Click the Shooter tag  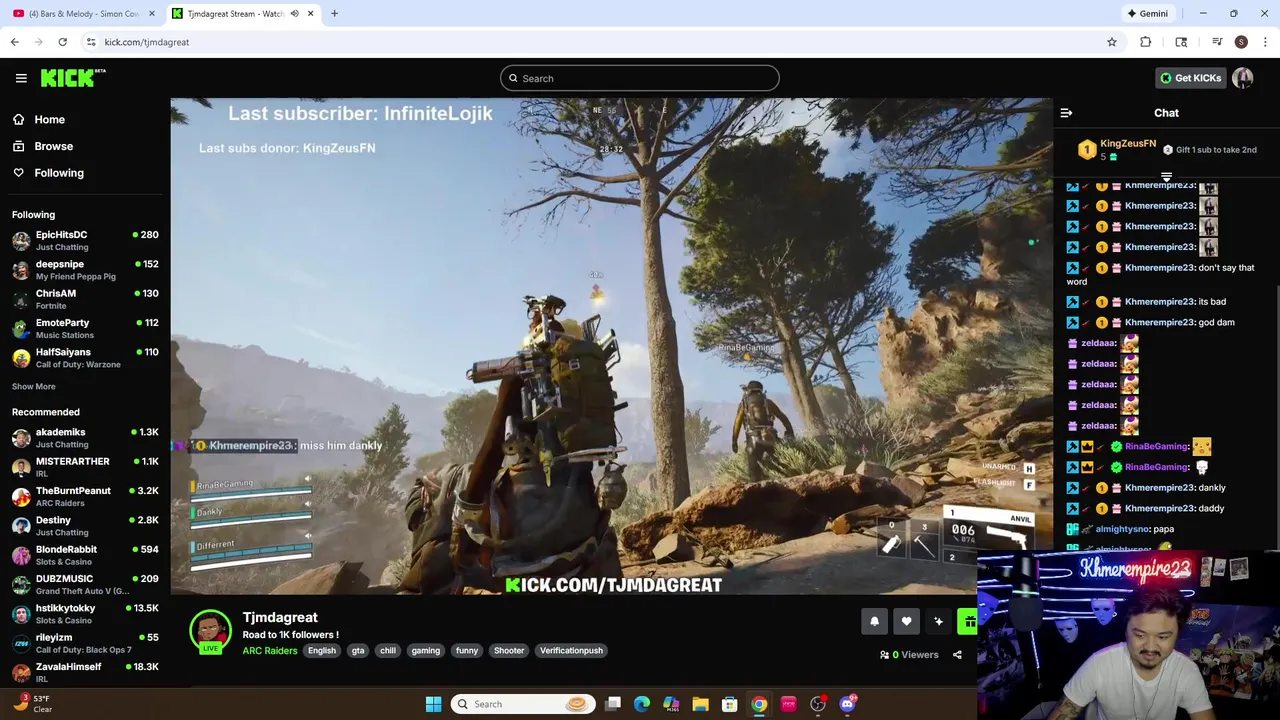click(x=509, y=651)
